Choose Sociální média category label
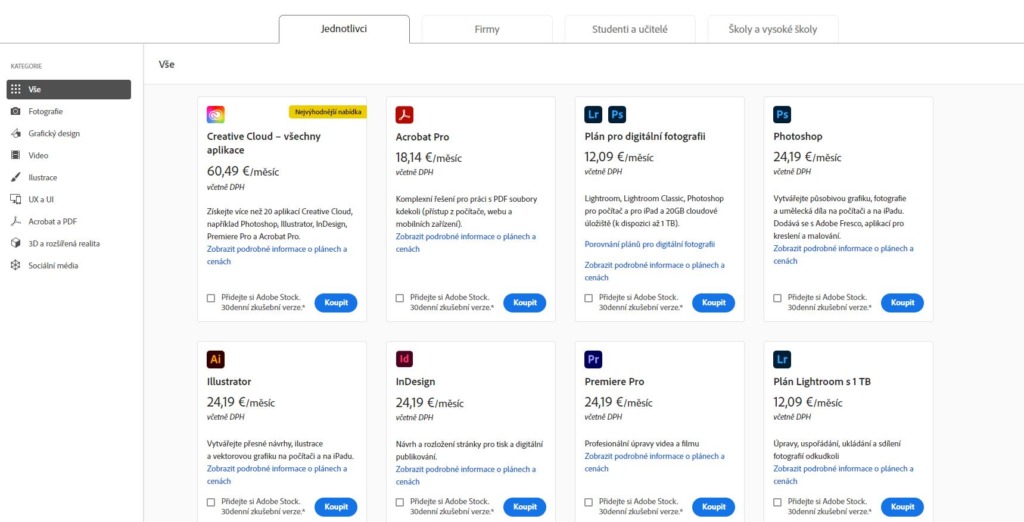The height and width of the screenshot is (522, 1024). 54,266
